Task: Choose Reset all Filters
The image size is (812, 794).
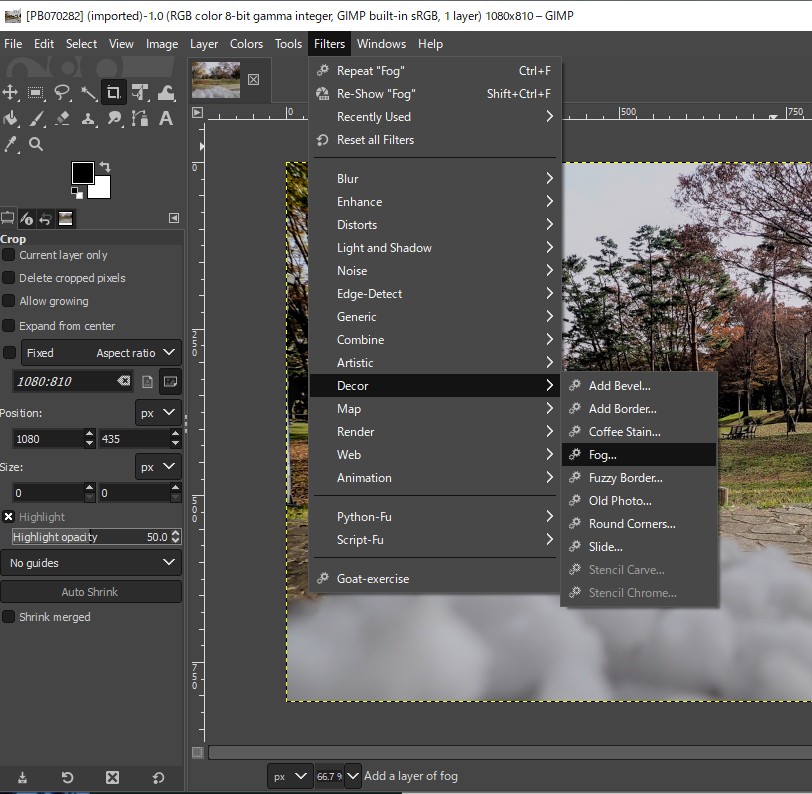Action: pos(435,140)
